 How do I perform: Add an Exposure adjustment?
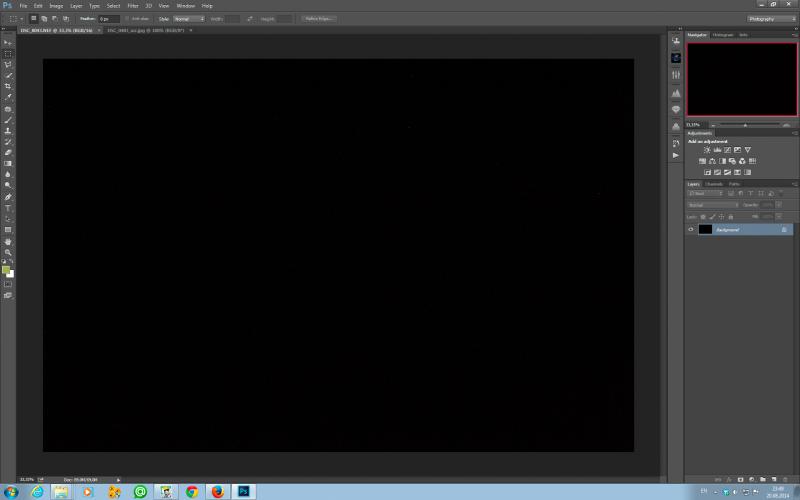tap(737, 150)
